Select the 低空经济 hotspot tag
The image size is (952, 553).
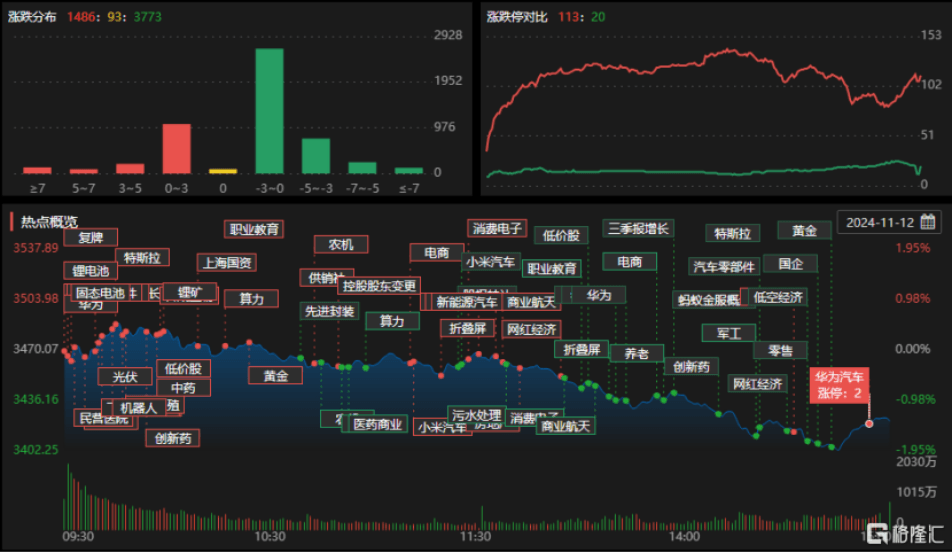tap(778, 297)
